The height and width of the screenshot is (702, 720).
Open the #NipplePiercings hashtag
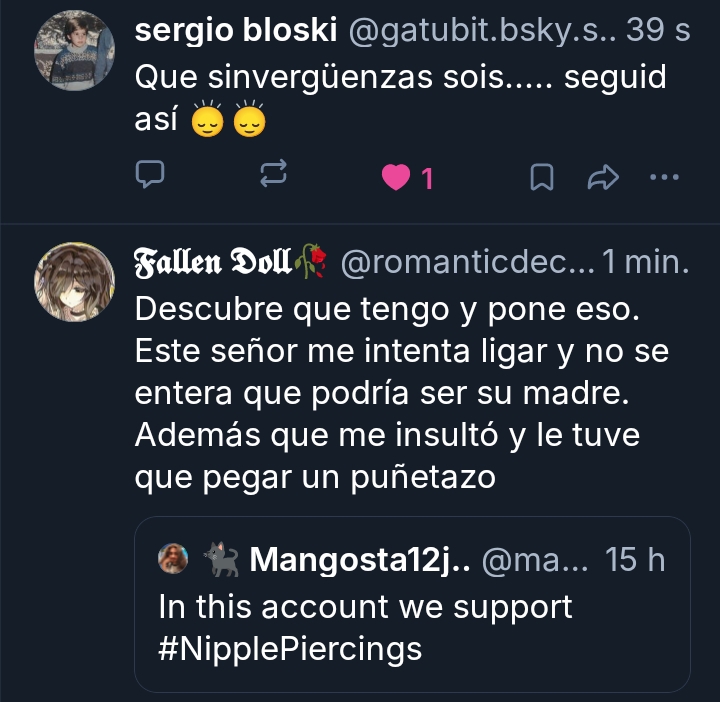[290, 649]
